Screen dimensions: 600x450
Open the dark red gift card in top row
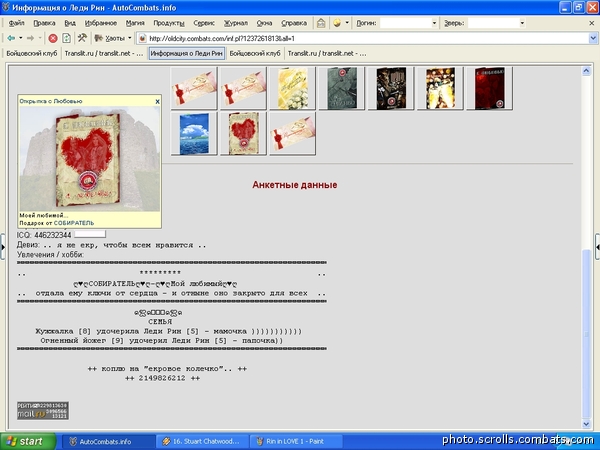point(489,88)
